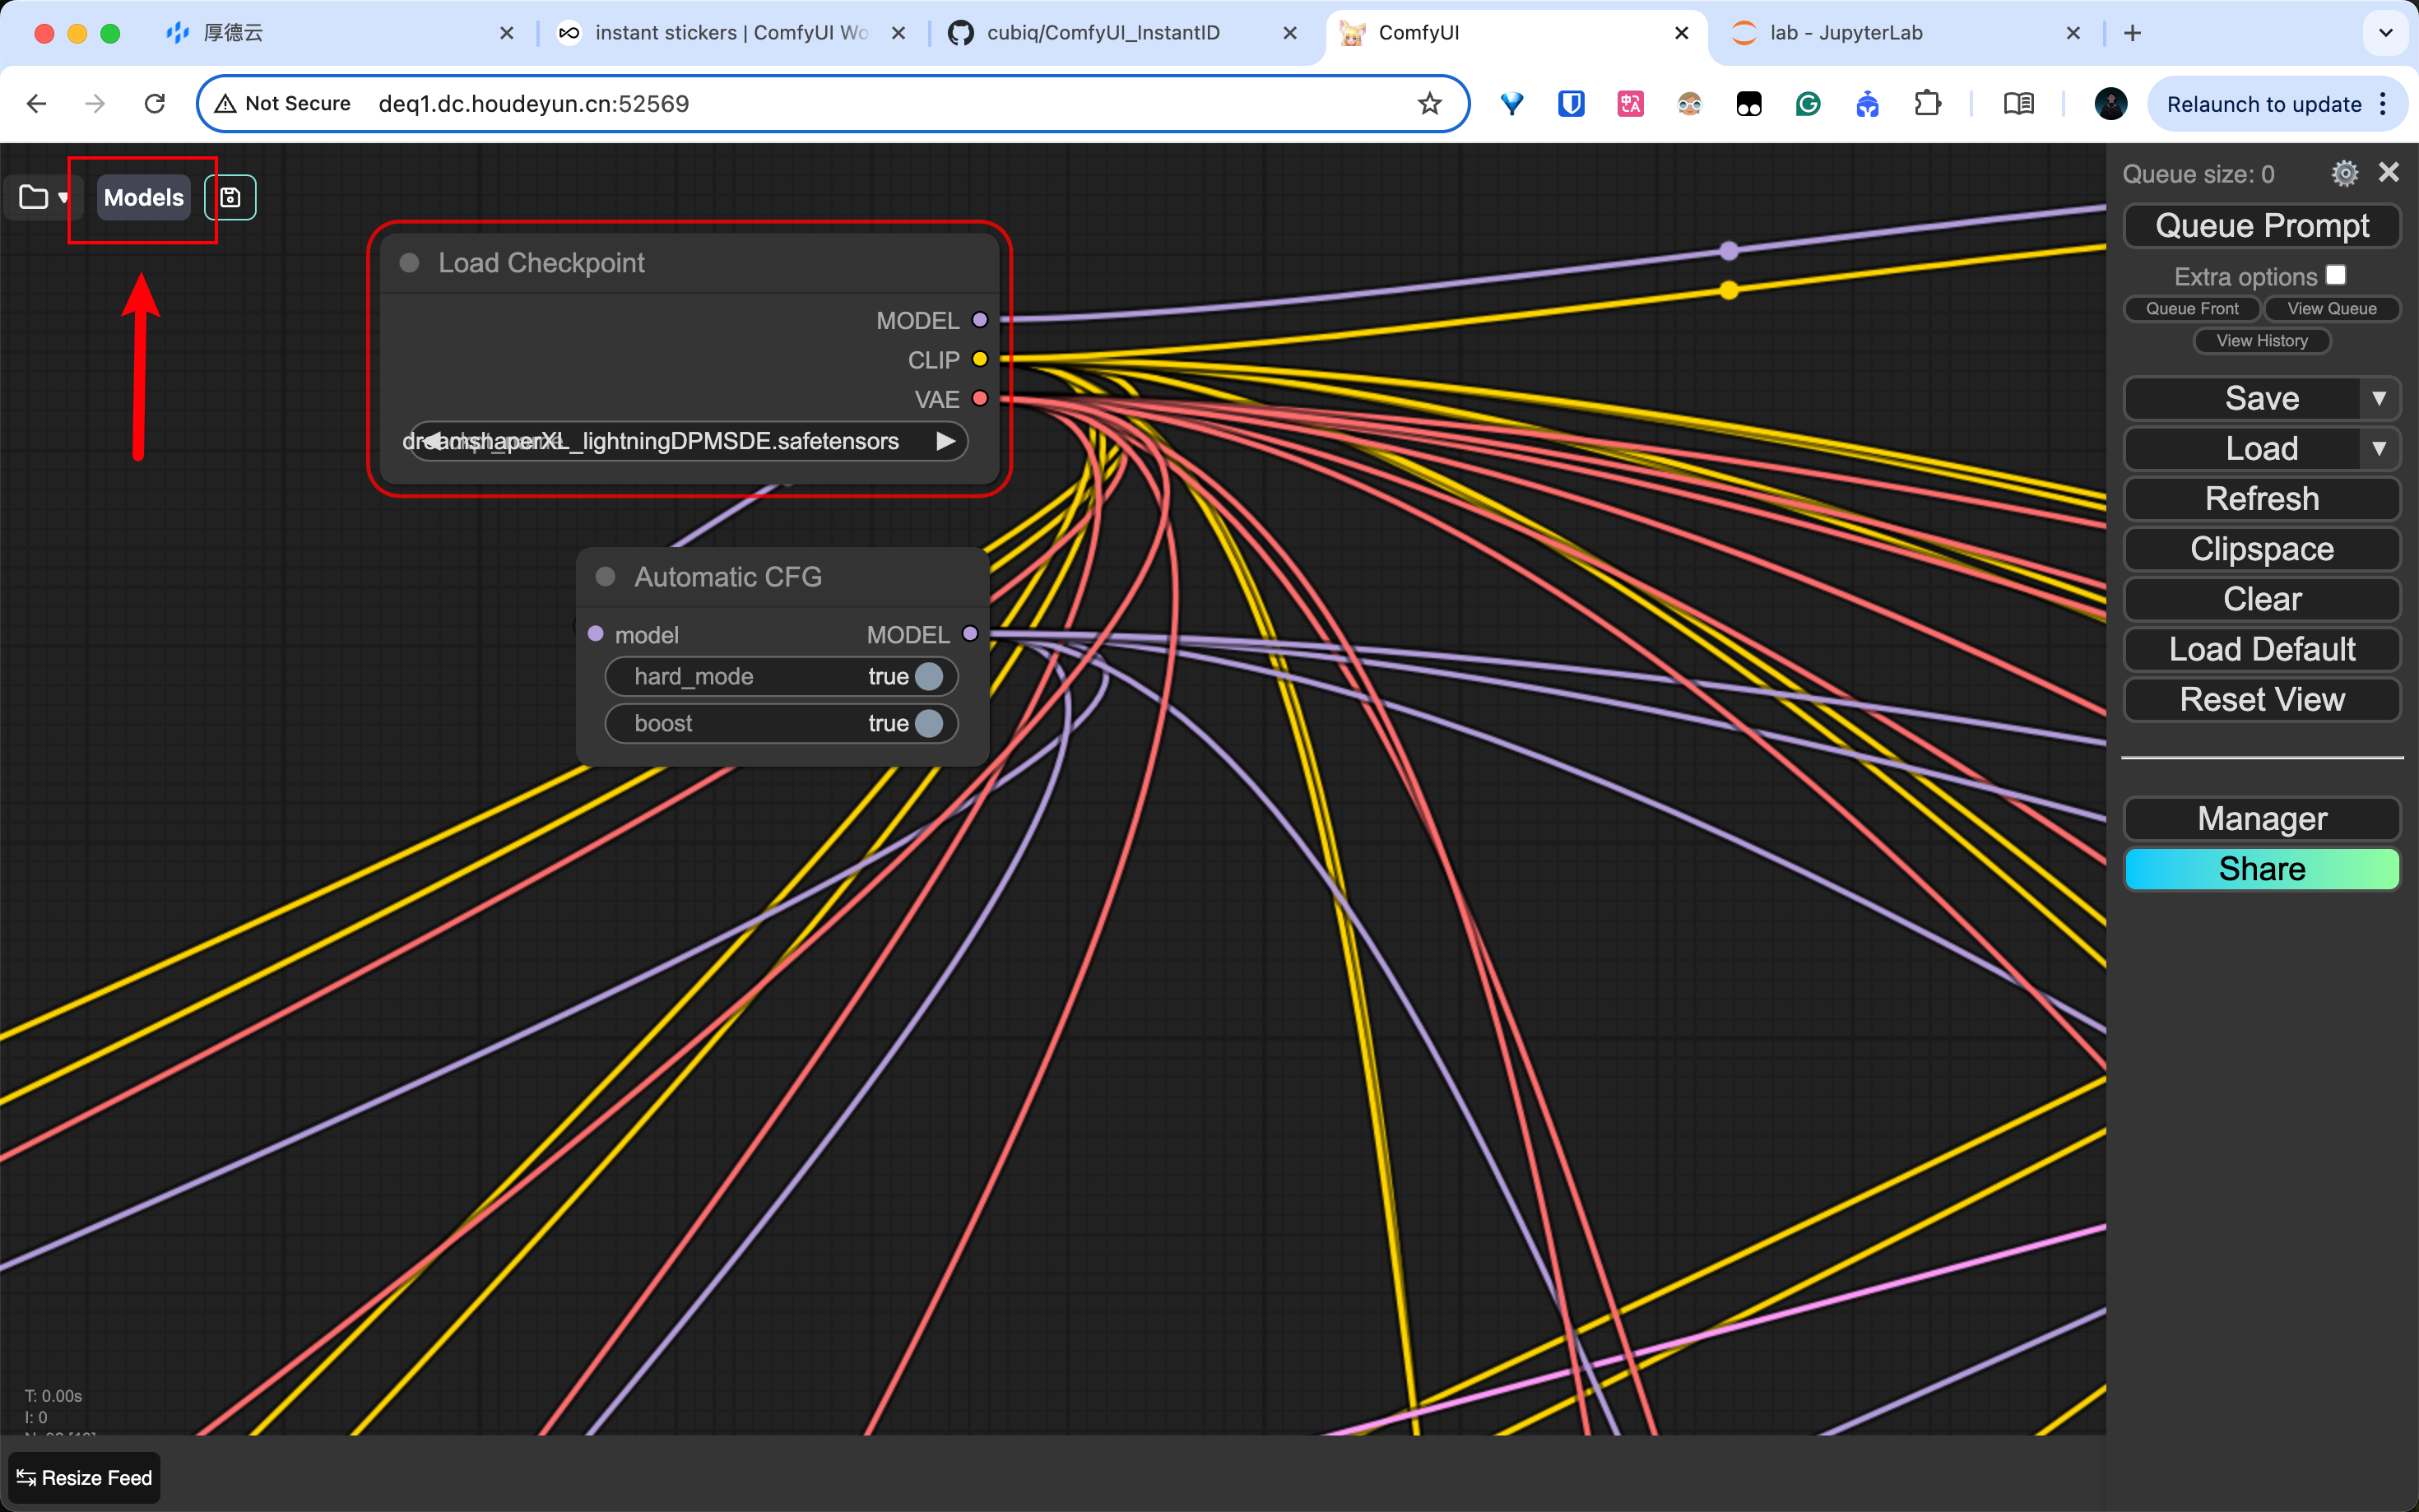Click the workspace save icon next to Models
Viewport: 2419px width, 1512px height.
point(230,197)
